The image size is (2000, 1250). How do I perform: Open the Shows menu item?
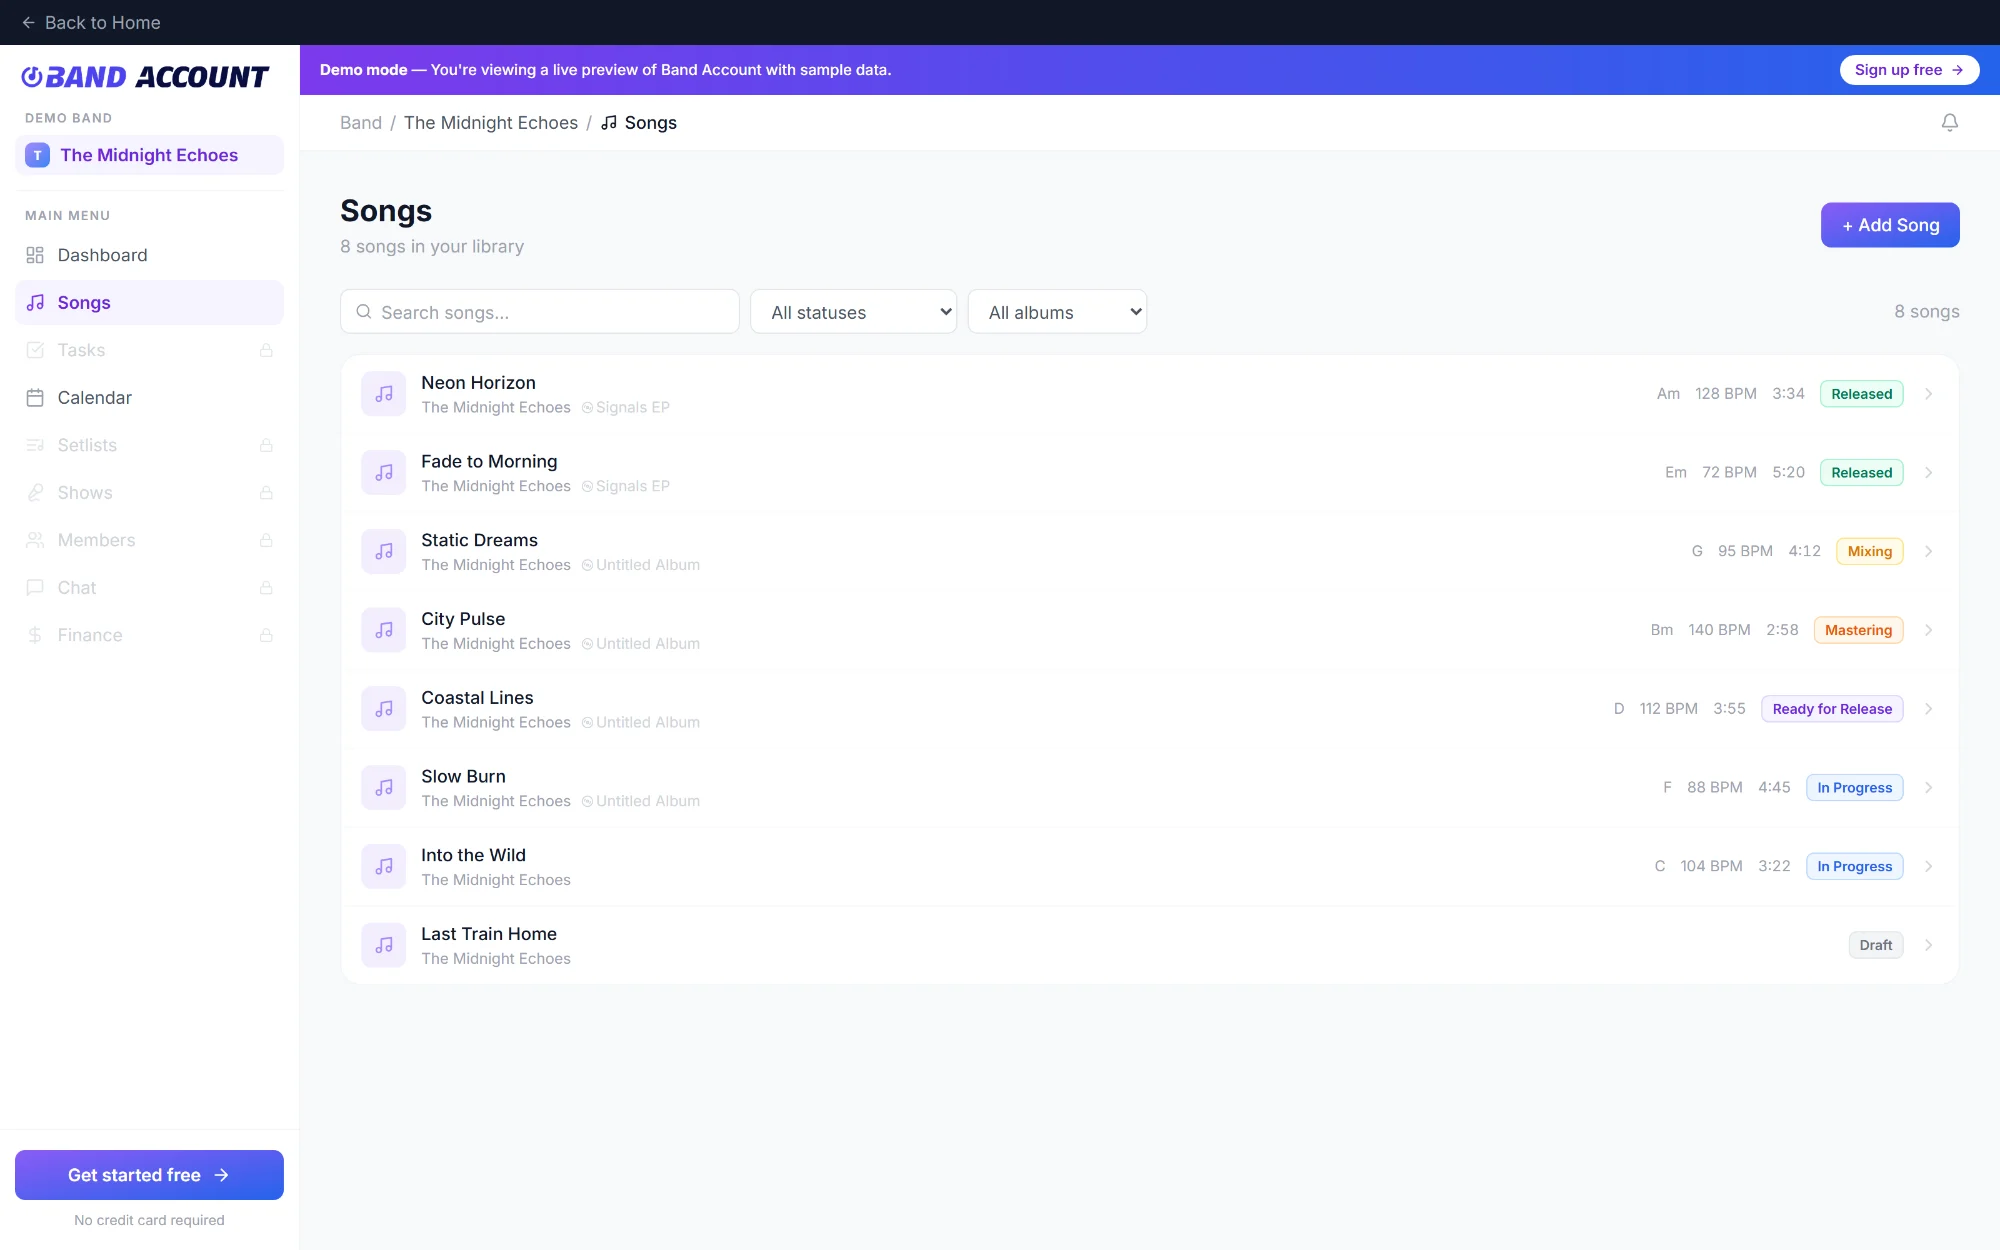point(149,493)
